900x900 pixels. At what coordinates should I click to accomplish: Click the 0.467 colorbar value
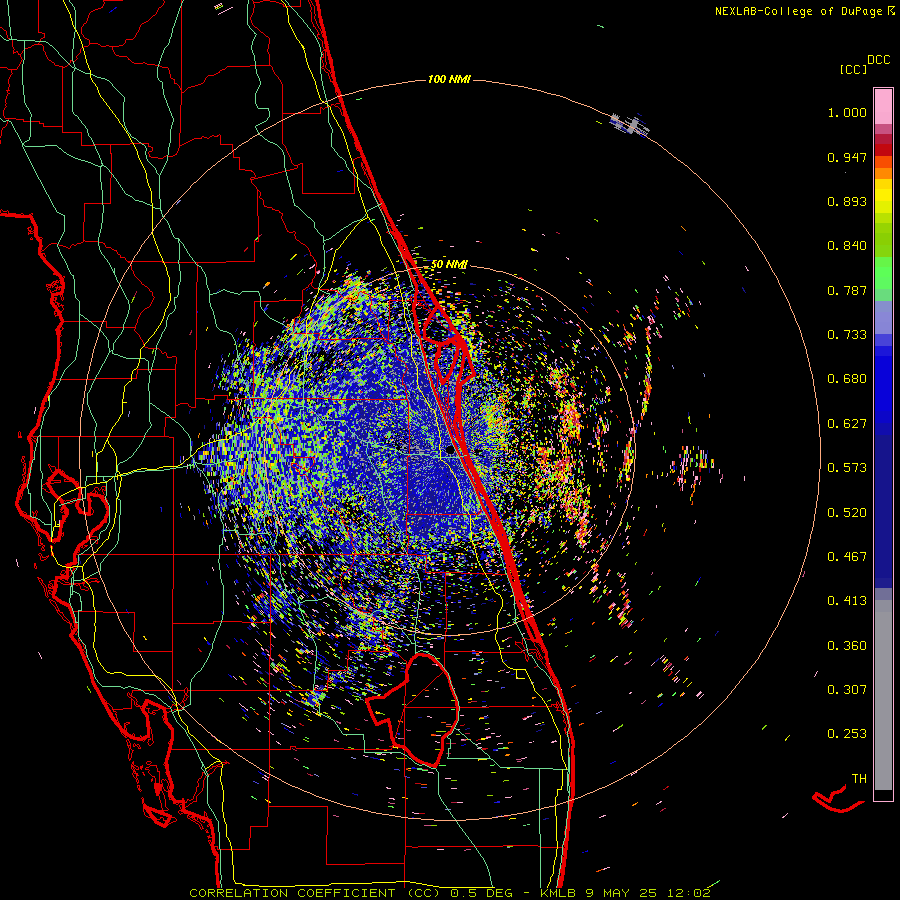[847, 557]
